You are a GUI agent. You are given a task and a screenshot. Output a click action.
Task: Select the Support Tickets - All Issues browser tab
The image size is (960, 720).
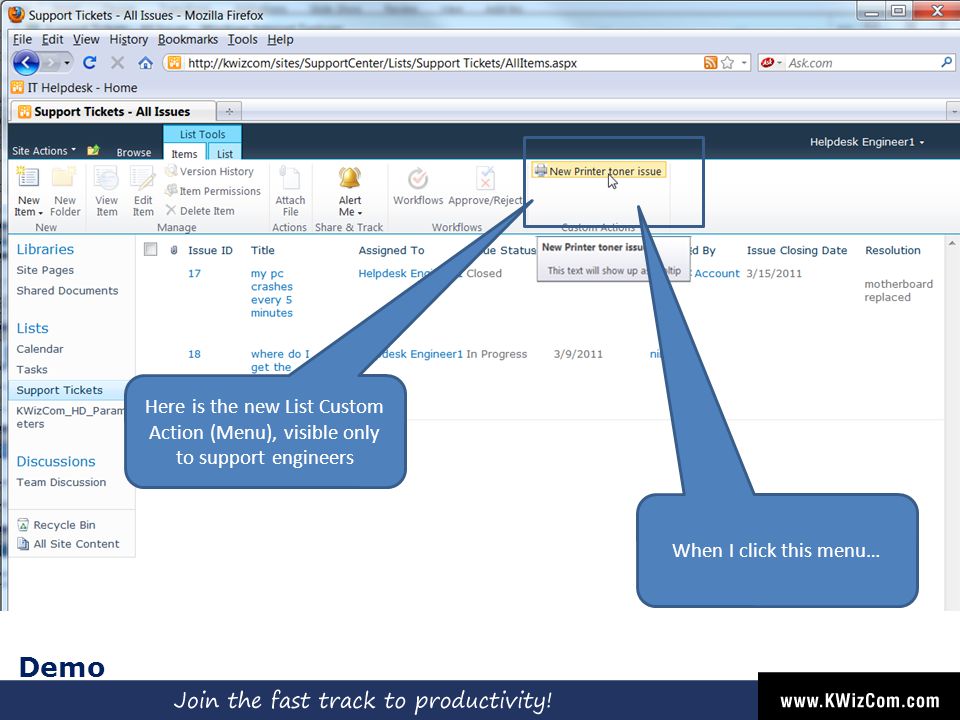pos(113,111)
